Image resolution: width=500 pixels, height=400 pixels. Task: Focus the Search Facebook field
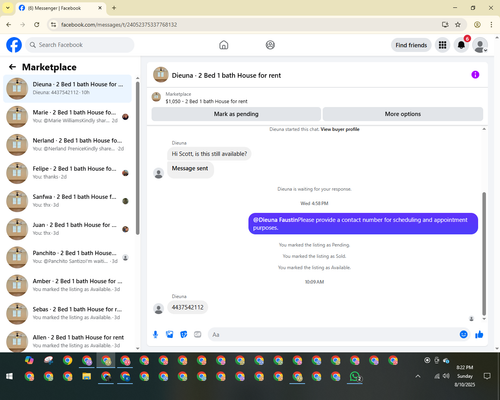tap(80, 45)
